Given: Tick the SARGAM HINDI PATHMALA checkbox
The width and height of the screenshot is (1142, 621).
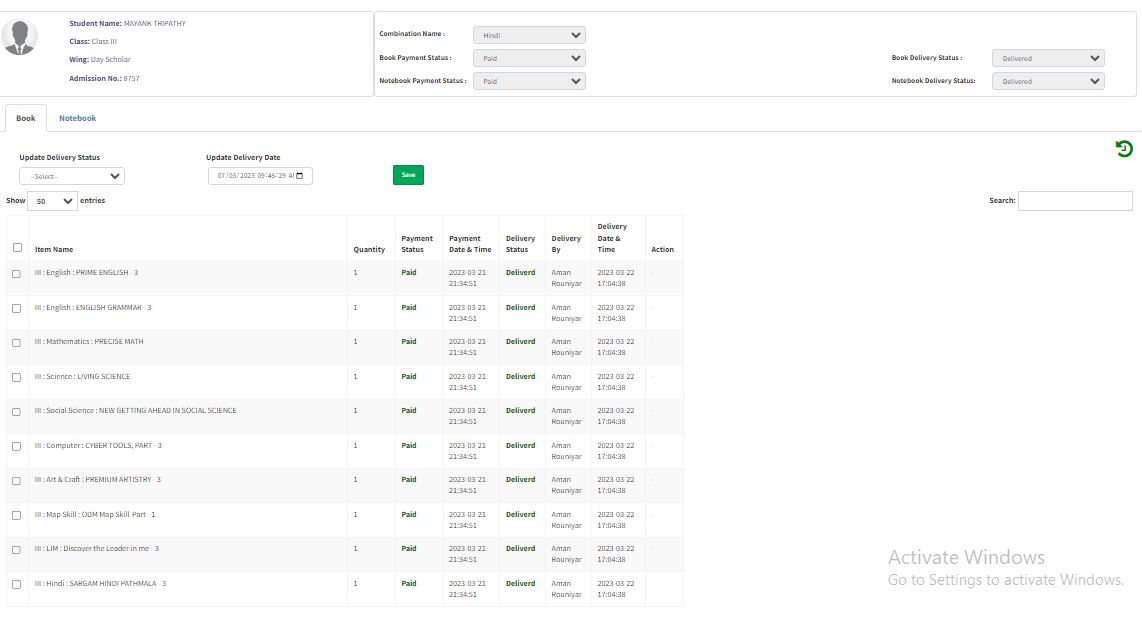Looking at the screenshot, I should pyautogui.click(x=17, y=584).
